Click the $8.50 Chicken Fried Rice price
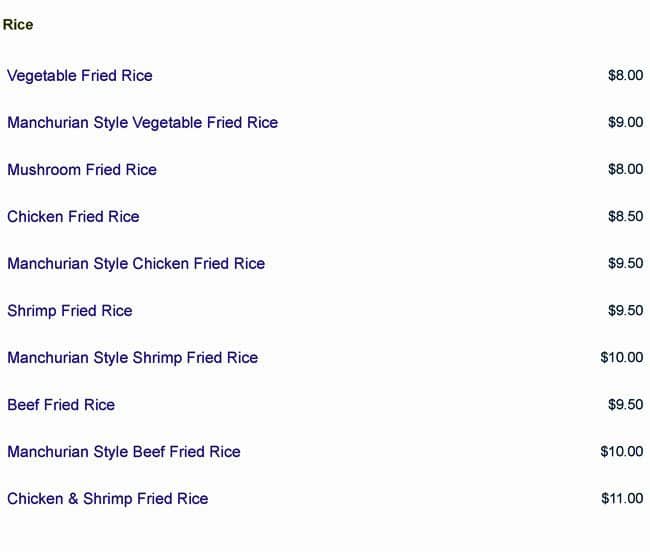This screenshot has height=552, width=650. (625, 216)
